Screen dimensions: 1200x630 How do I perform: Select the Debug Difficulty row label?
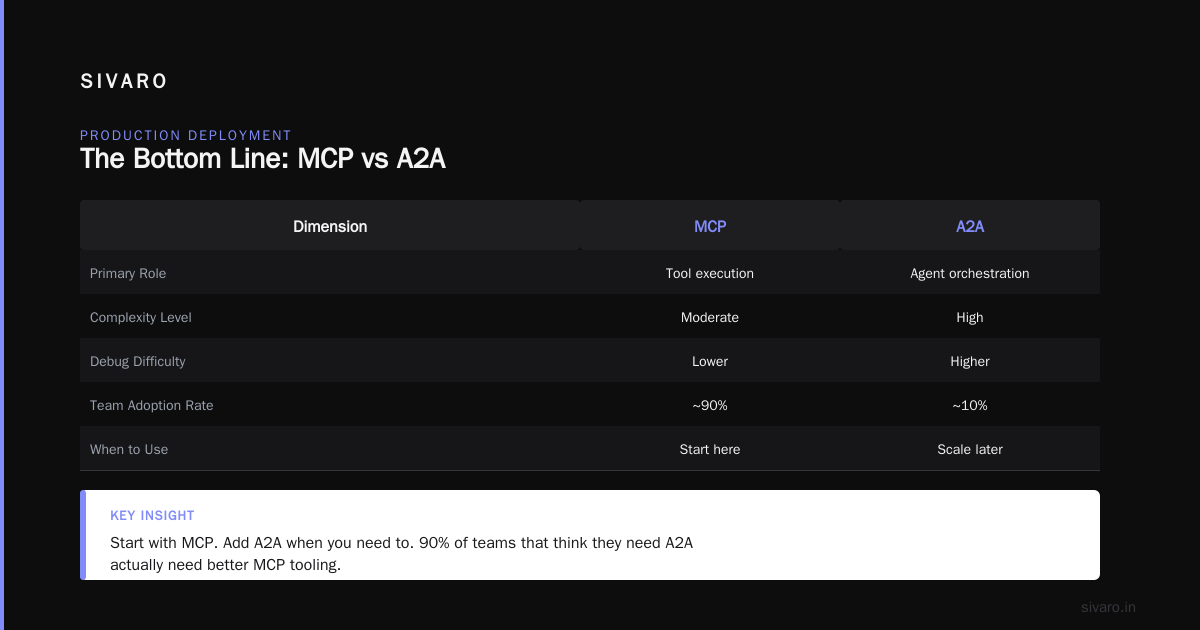coord(138,361)
